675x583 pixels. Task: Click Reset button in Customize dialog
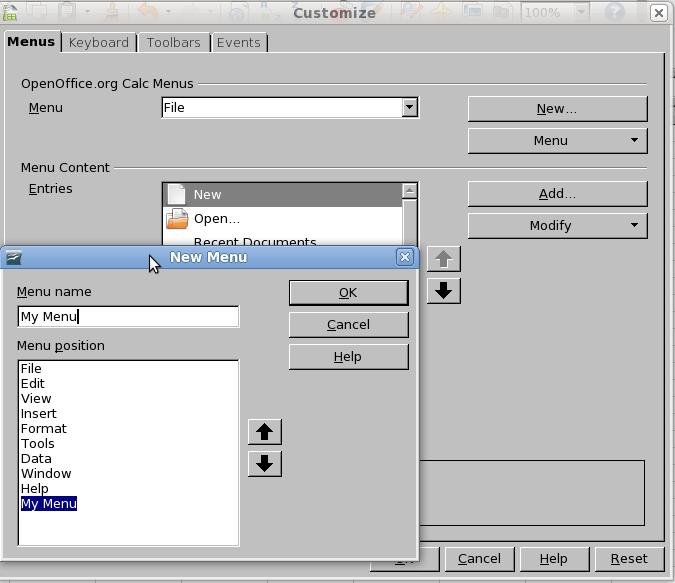[628, 558]
